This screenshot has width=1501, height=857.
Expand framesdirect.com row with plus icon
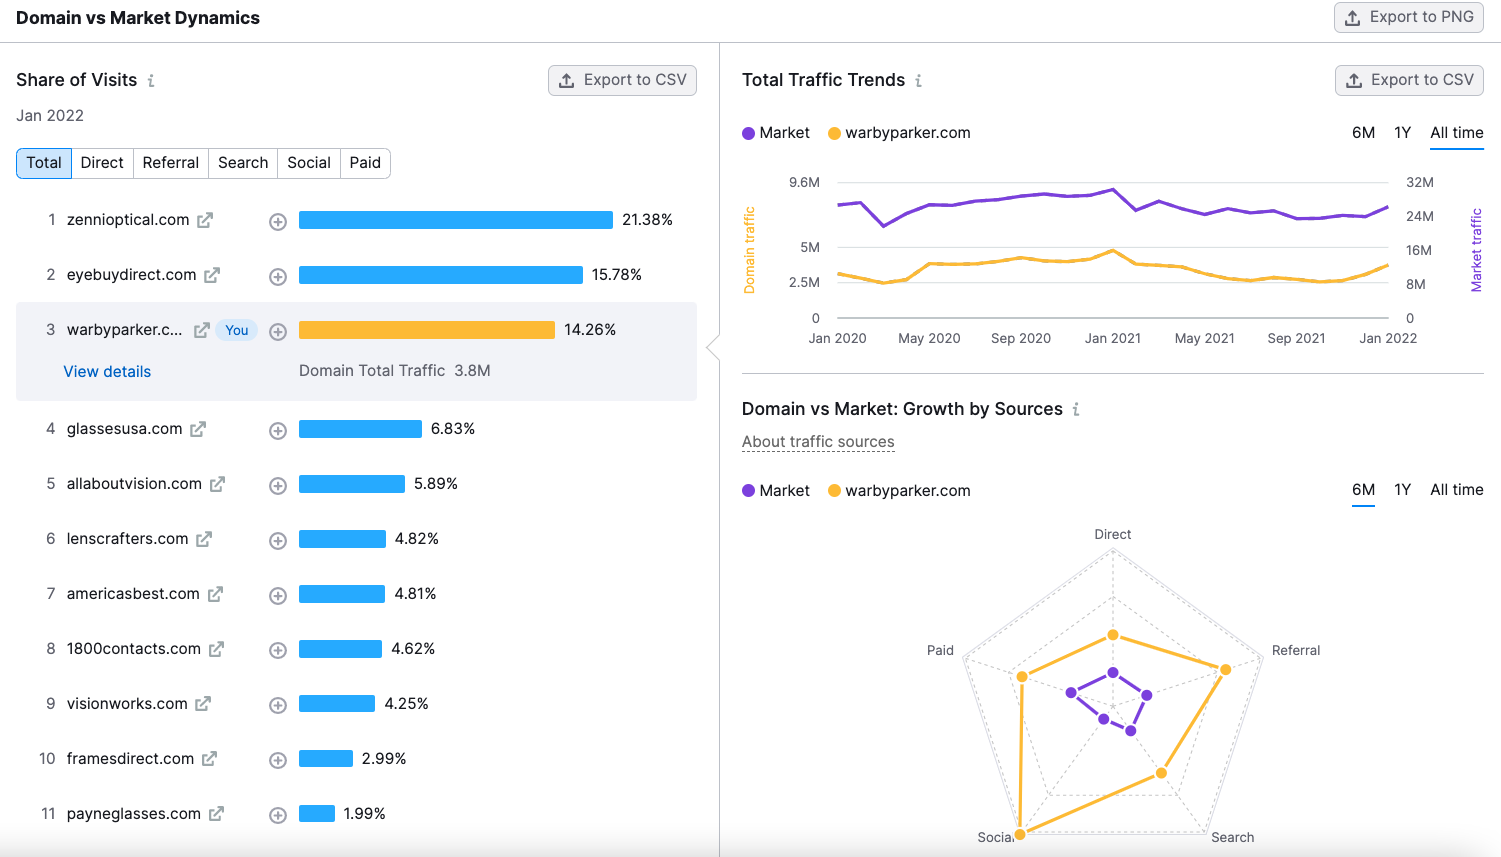pos(278,761)
